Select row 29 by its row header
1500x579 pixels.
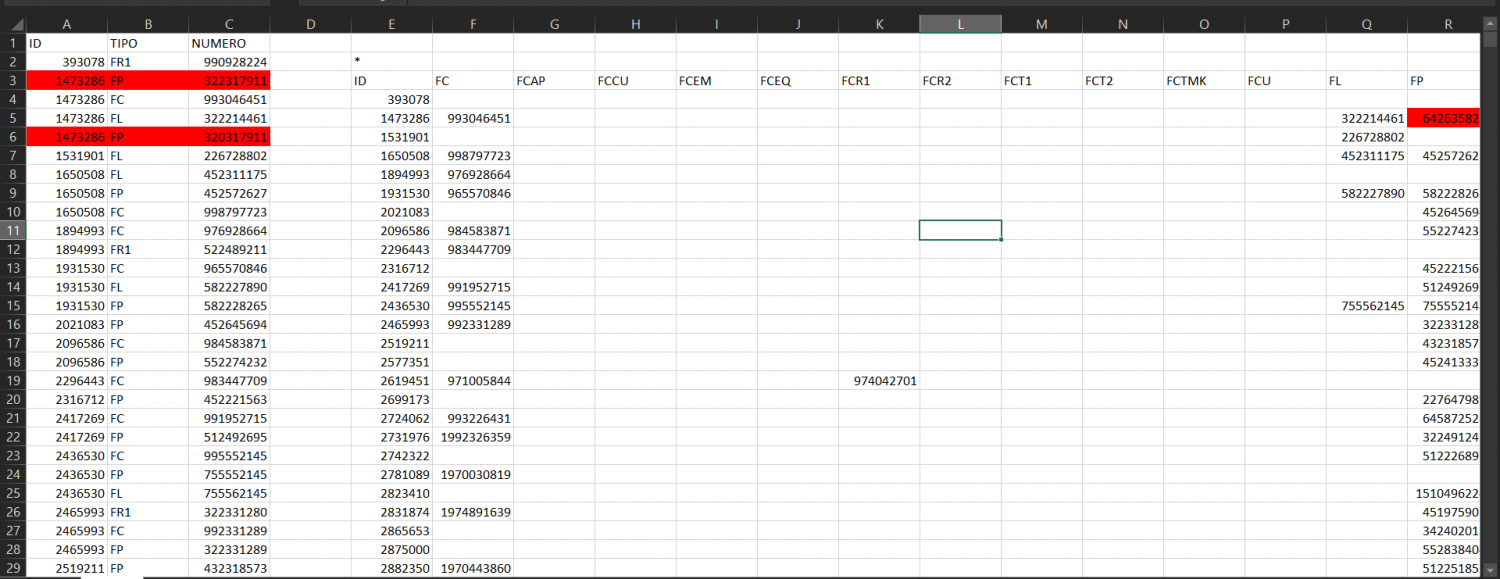click(13, 568)
